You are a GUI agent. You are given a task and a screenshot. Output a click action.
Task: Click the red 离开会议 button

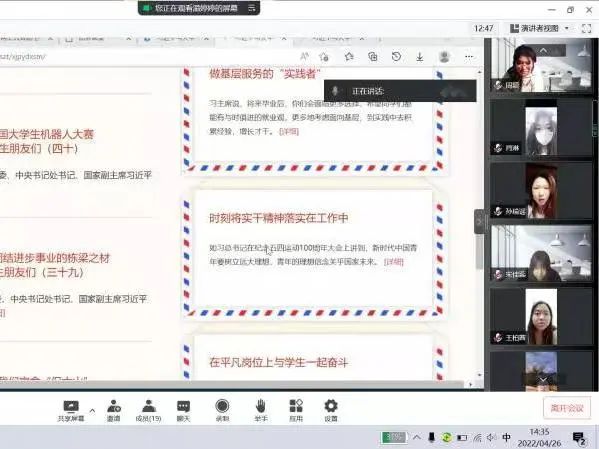click(567, 408)
